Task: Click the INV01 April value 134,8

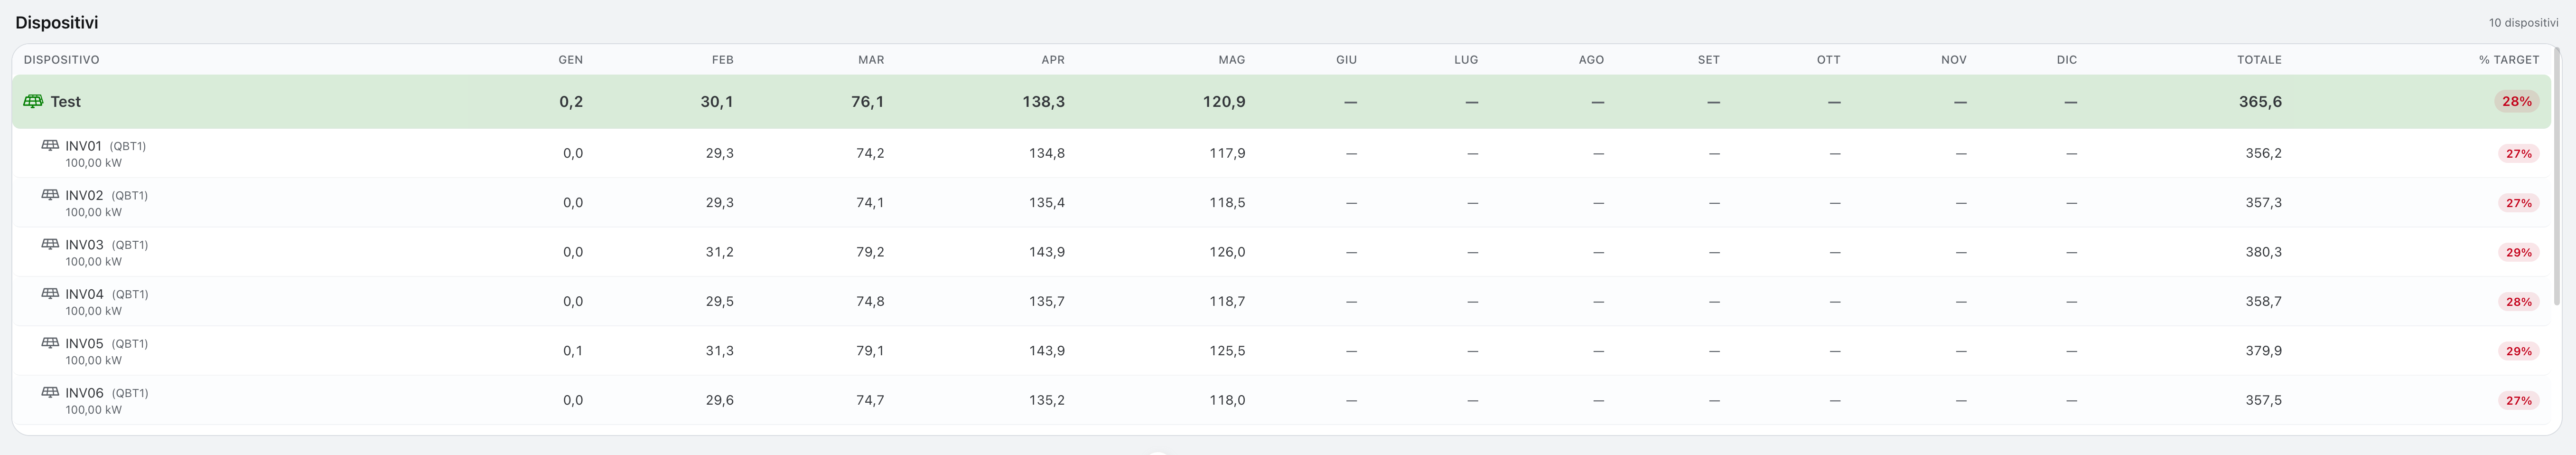Action: (1047, 153)
